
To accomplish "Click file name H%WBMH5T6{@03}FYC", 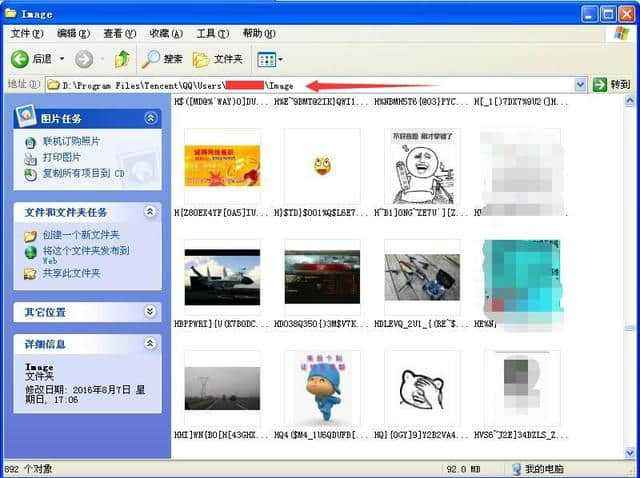I will (421, 102).
